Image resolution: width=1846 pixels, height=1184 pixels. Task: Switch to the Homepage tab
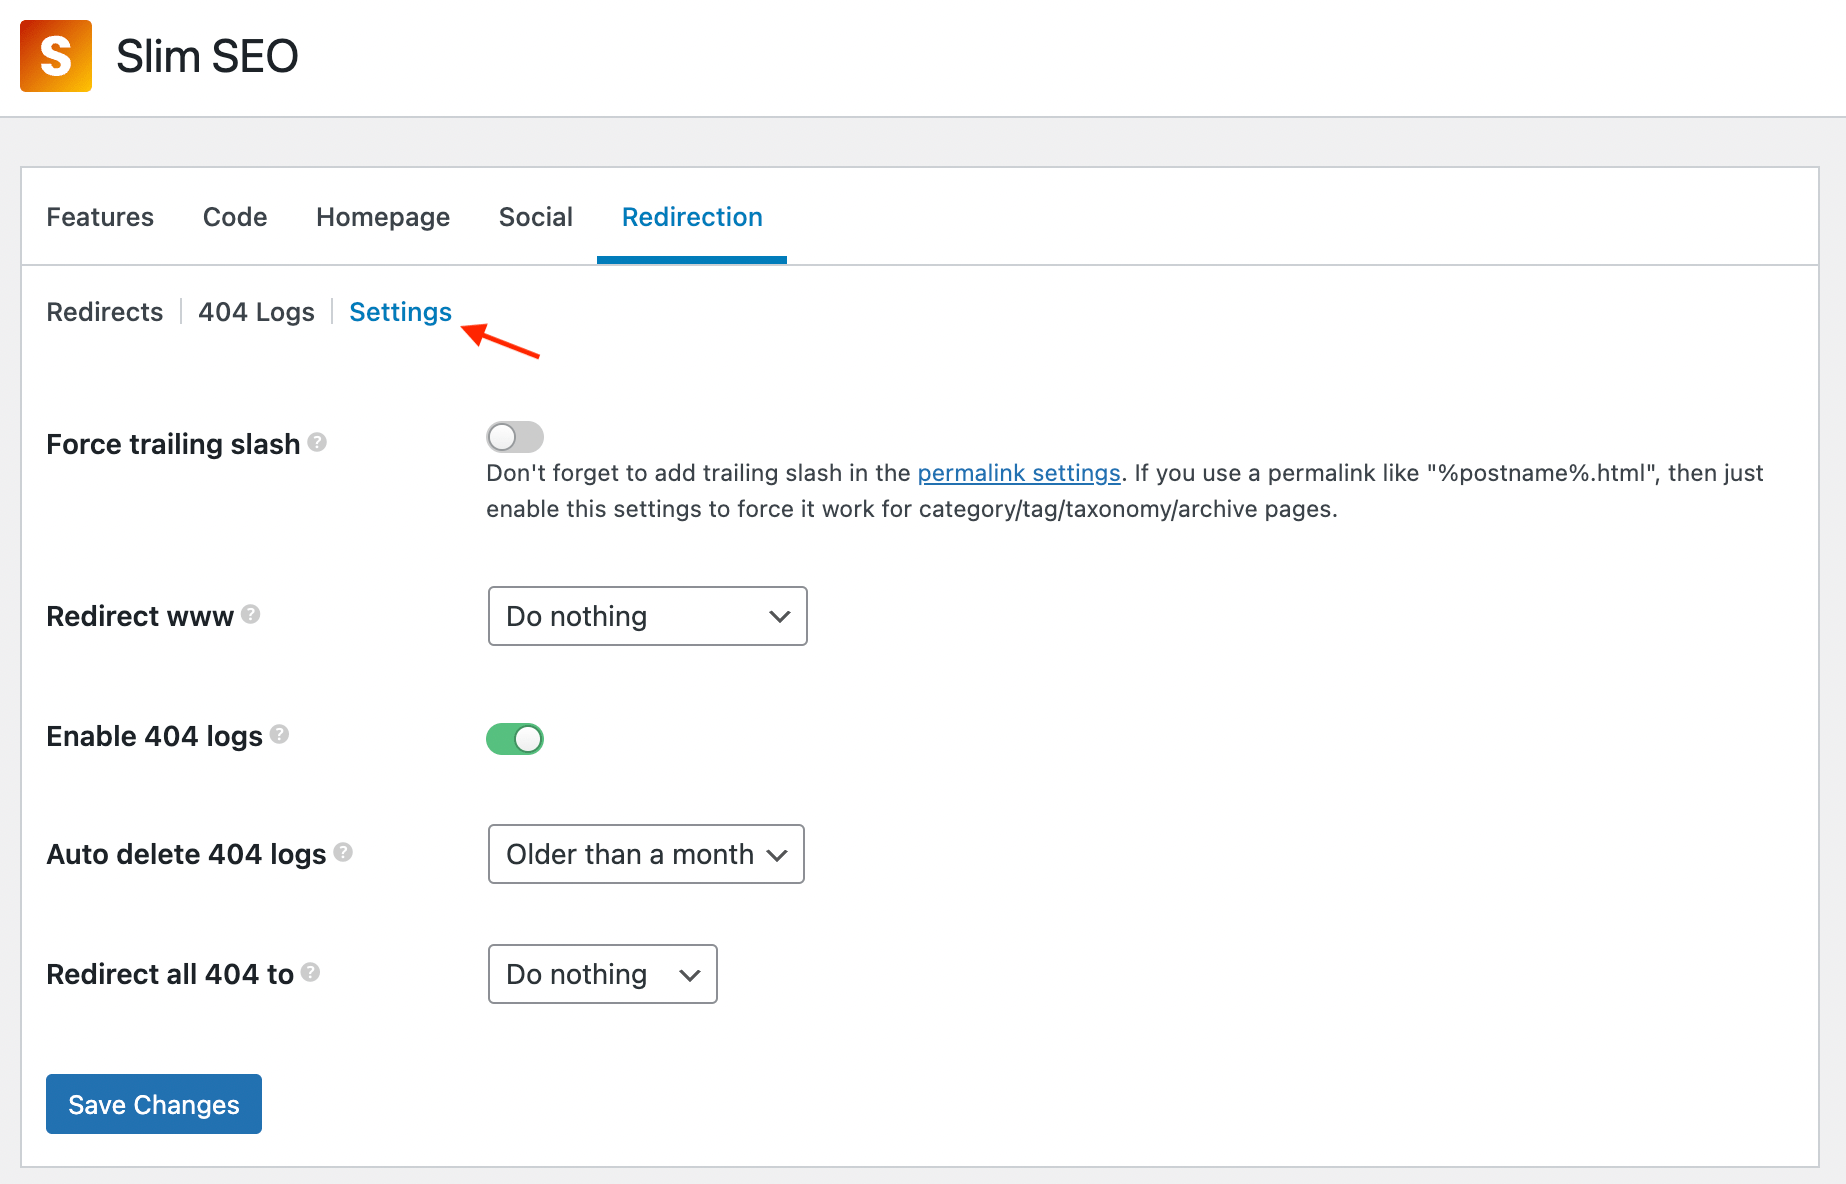click(383, 217)
